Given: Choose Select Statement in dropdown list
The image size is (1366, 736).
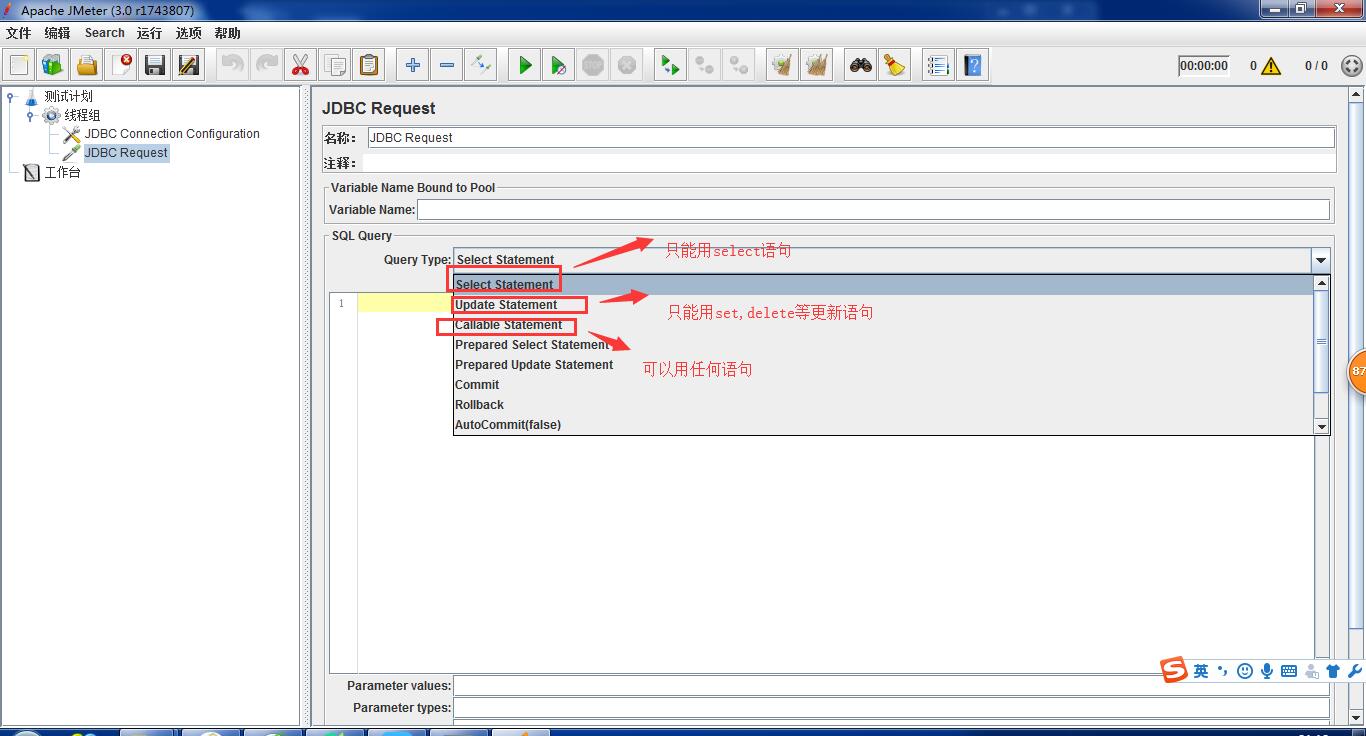Looking at the screenshot, I should click(x=884, y=285).
